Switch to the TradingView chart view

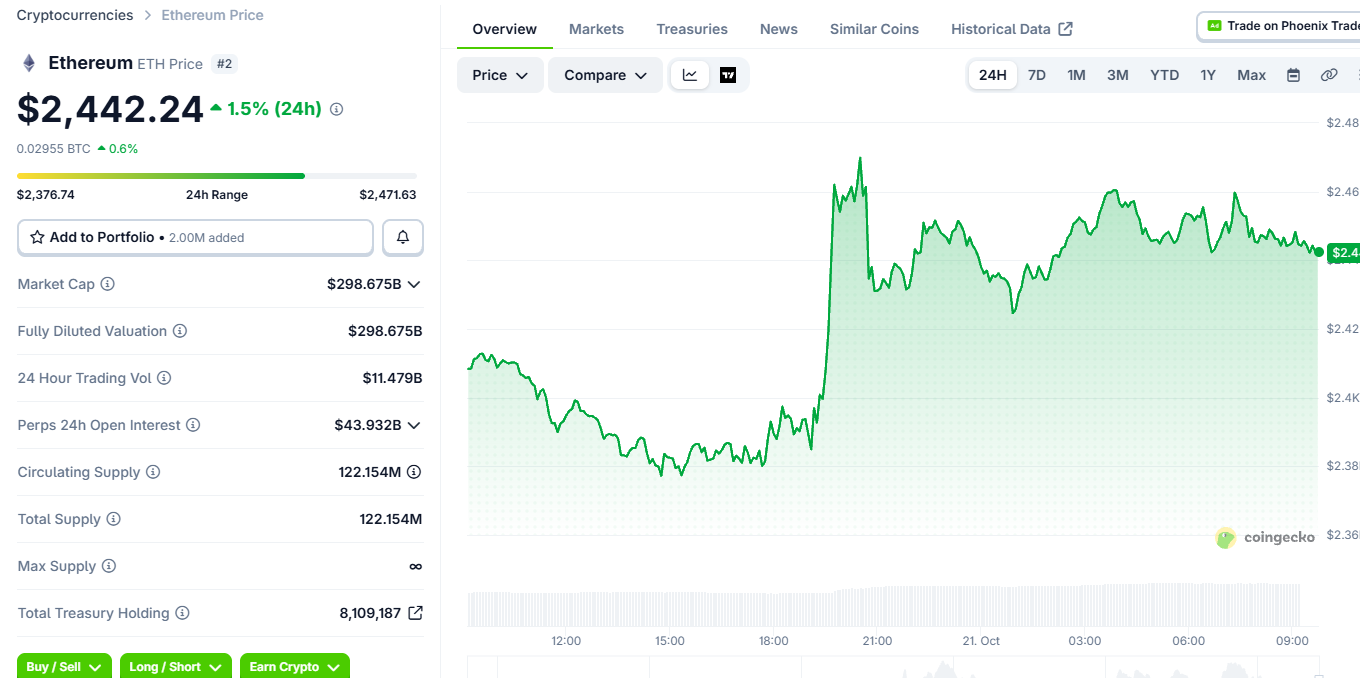[728, 75]
